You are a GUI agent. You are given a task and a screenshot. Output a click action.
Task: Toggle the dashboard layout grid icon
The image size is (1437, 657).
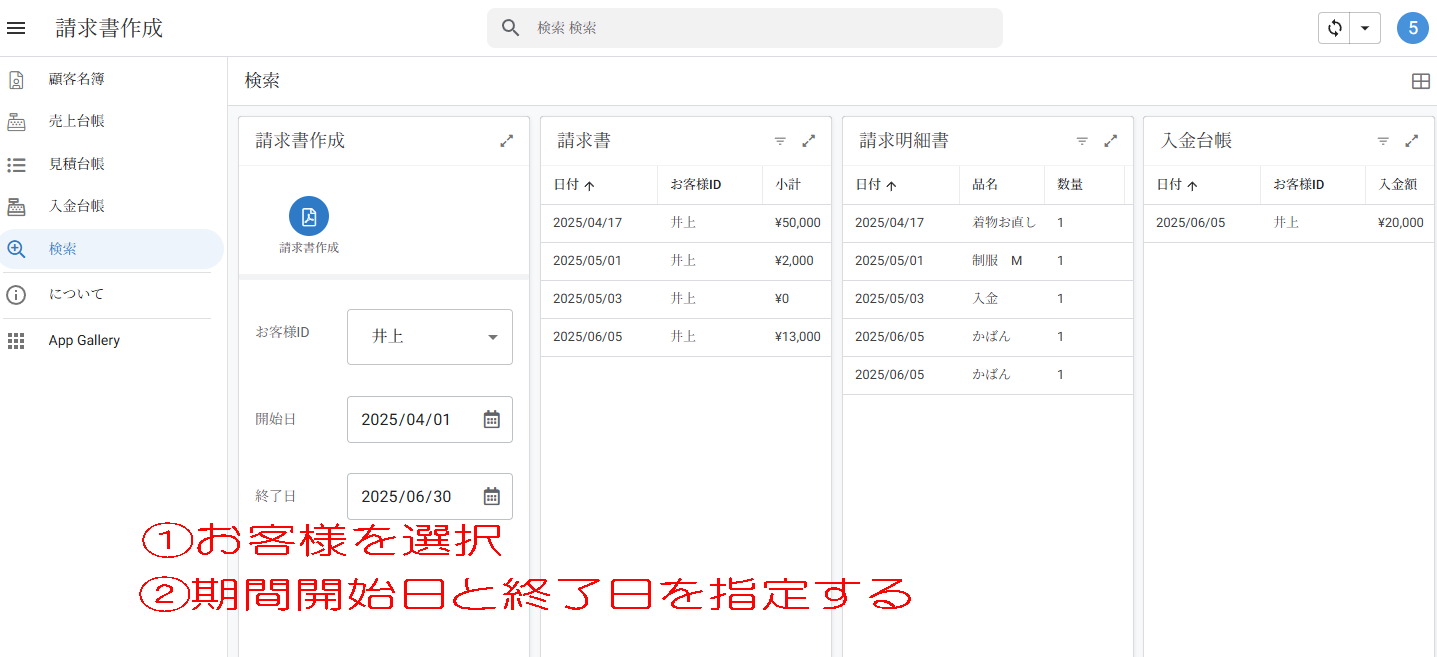1420,81
